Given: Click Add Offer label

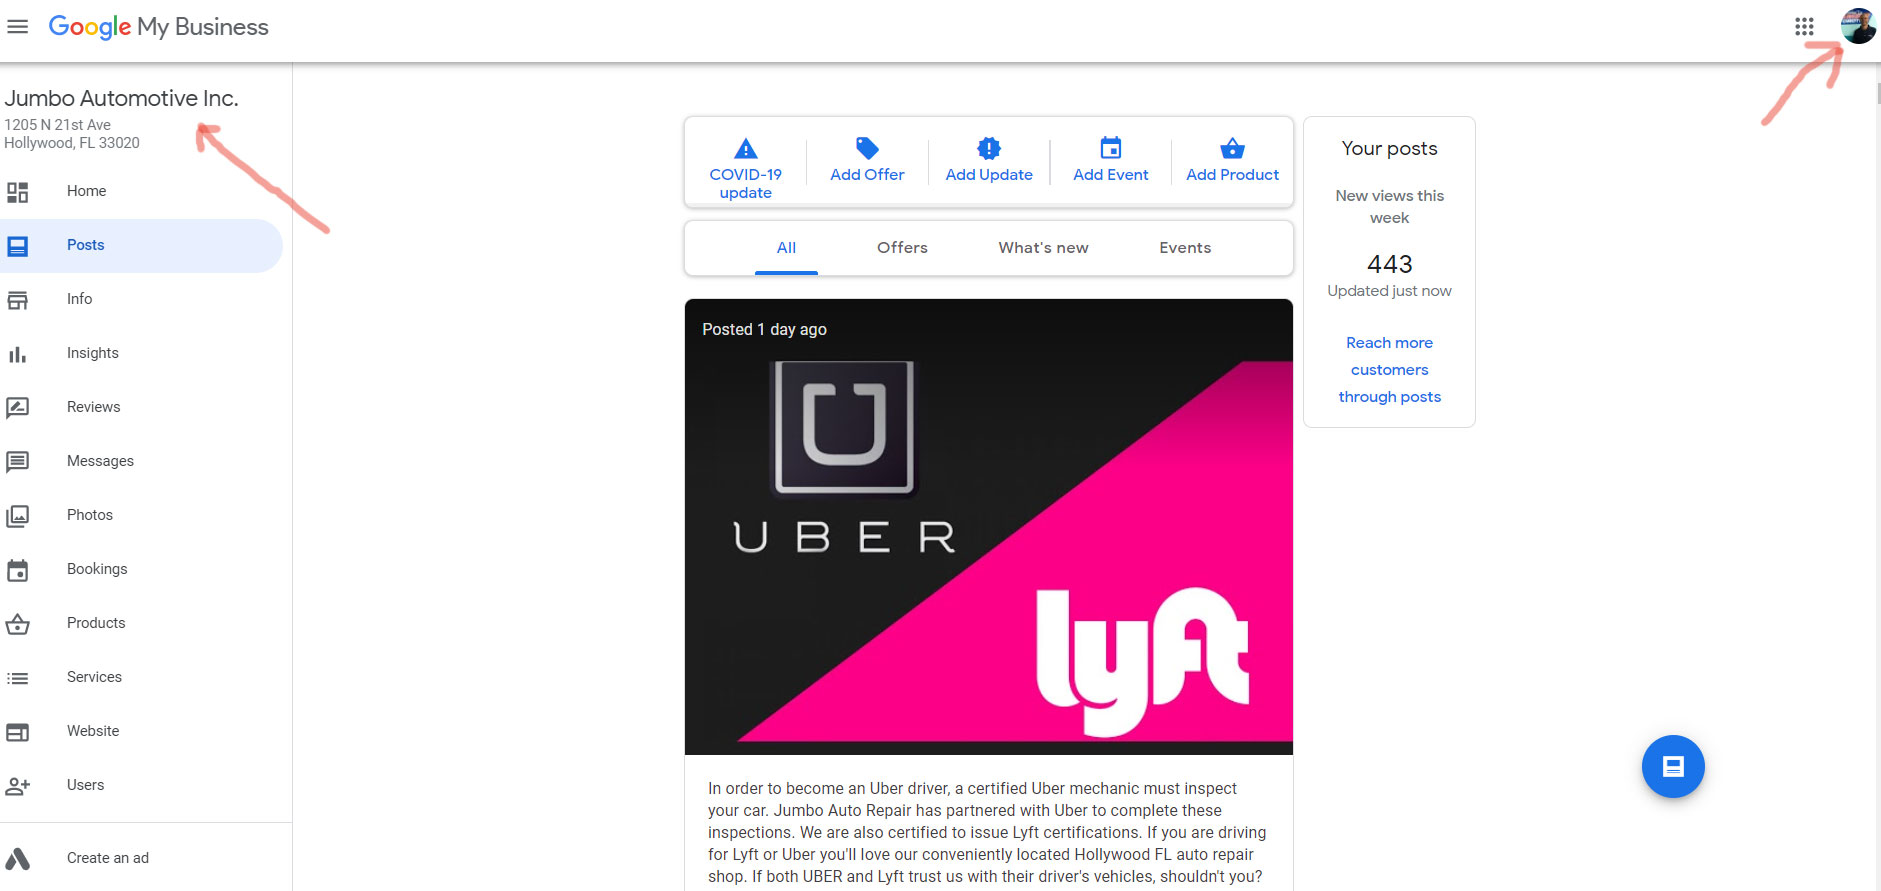Looking at the screenshot, I should tap(867, 175).
